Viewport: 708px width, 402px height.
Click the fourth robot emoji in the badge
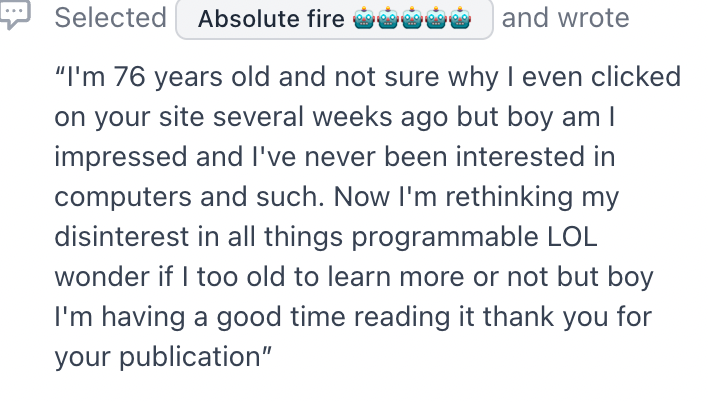pos(436,19)
